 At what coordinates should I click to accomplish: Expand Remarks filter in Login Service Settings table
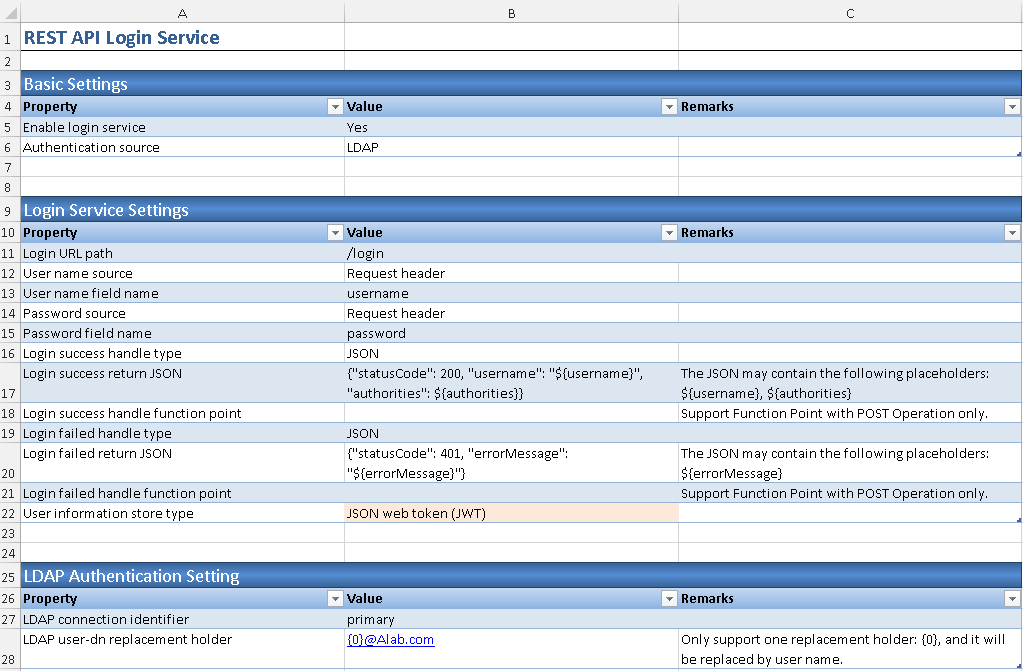click(1012, 233)
